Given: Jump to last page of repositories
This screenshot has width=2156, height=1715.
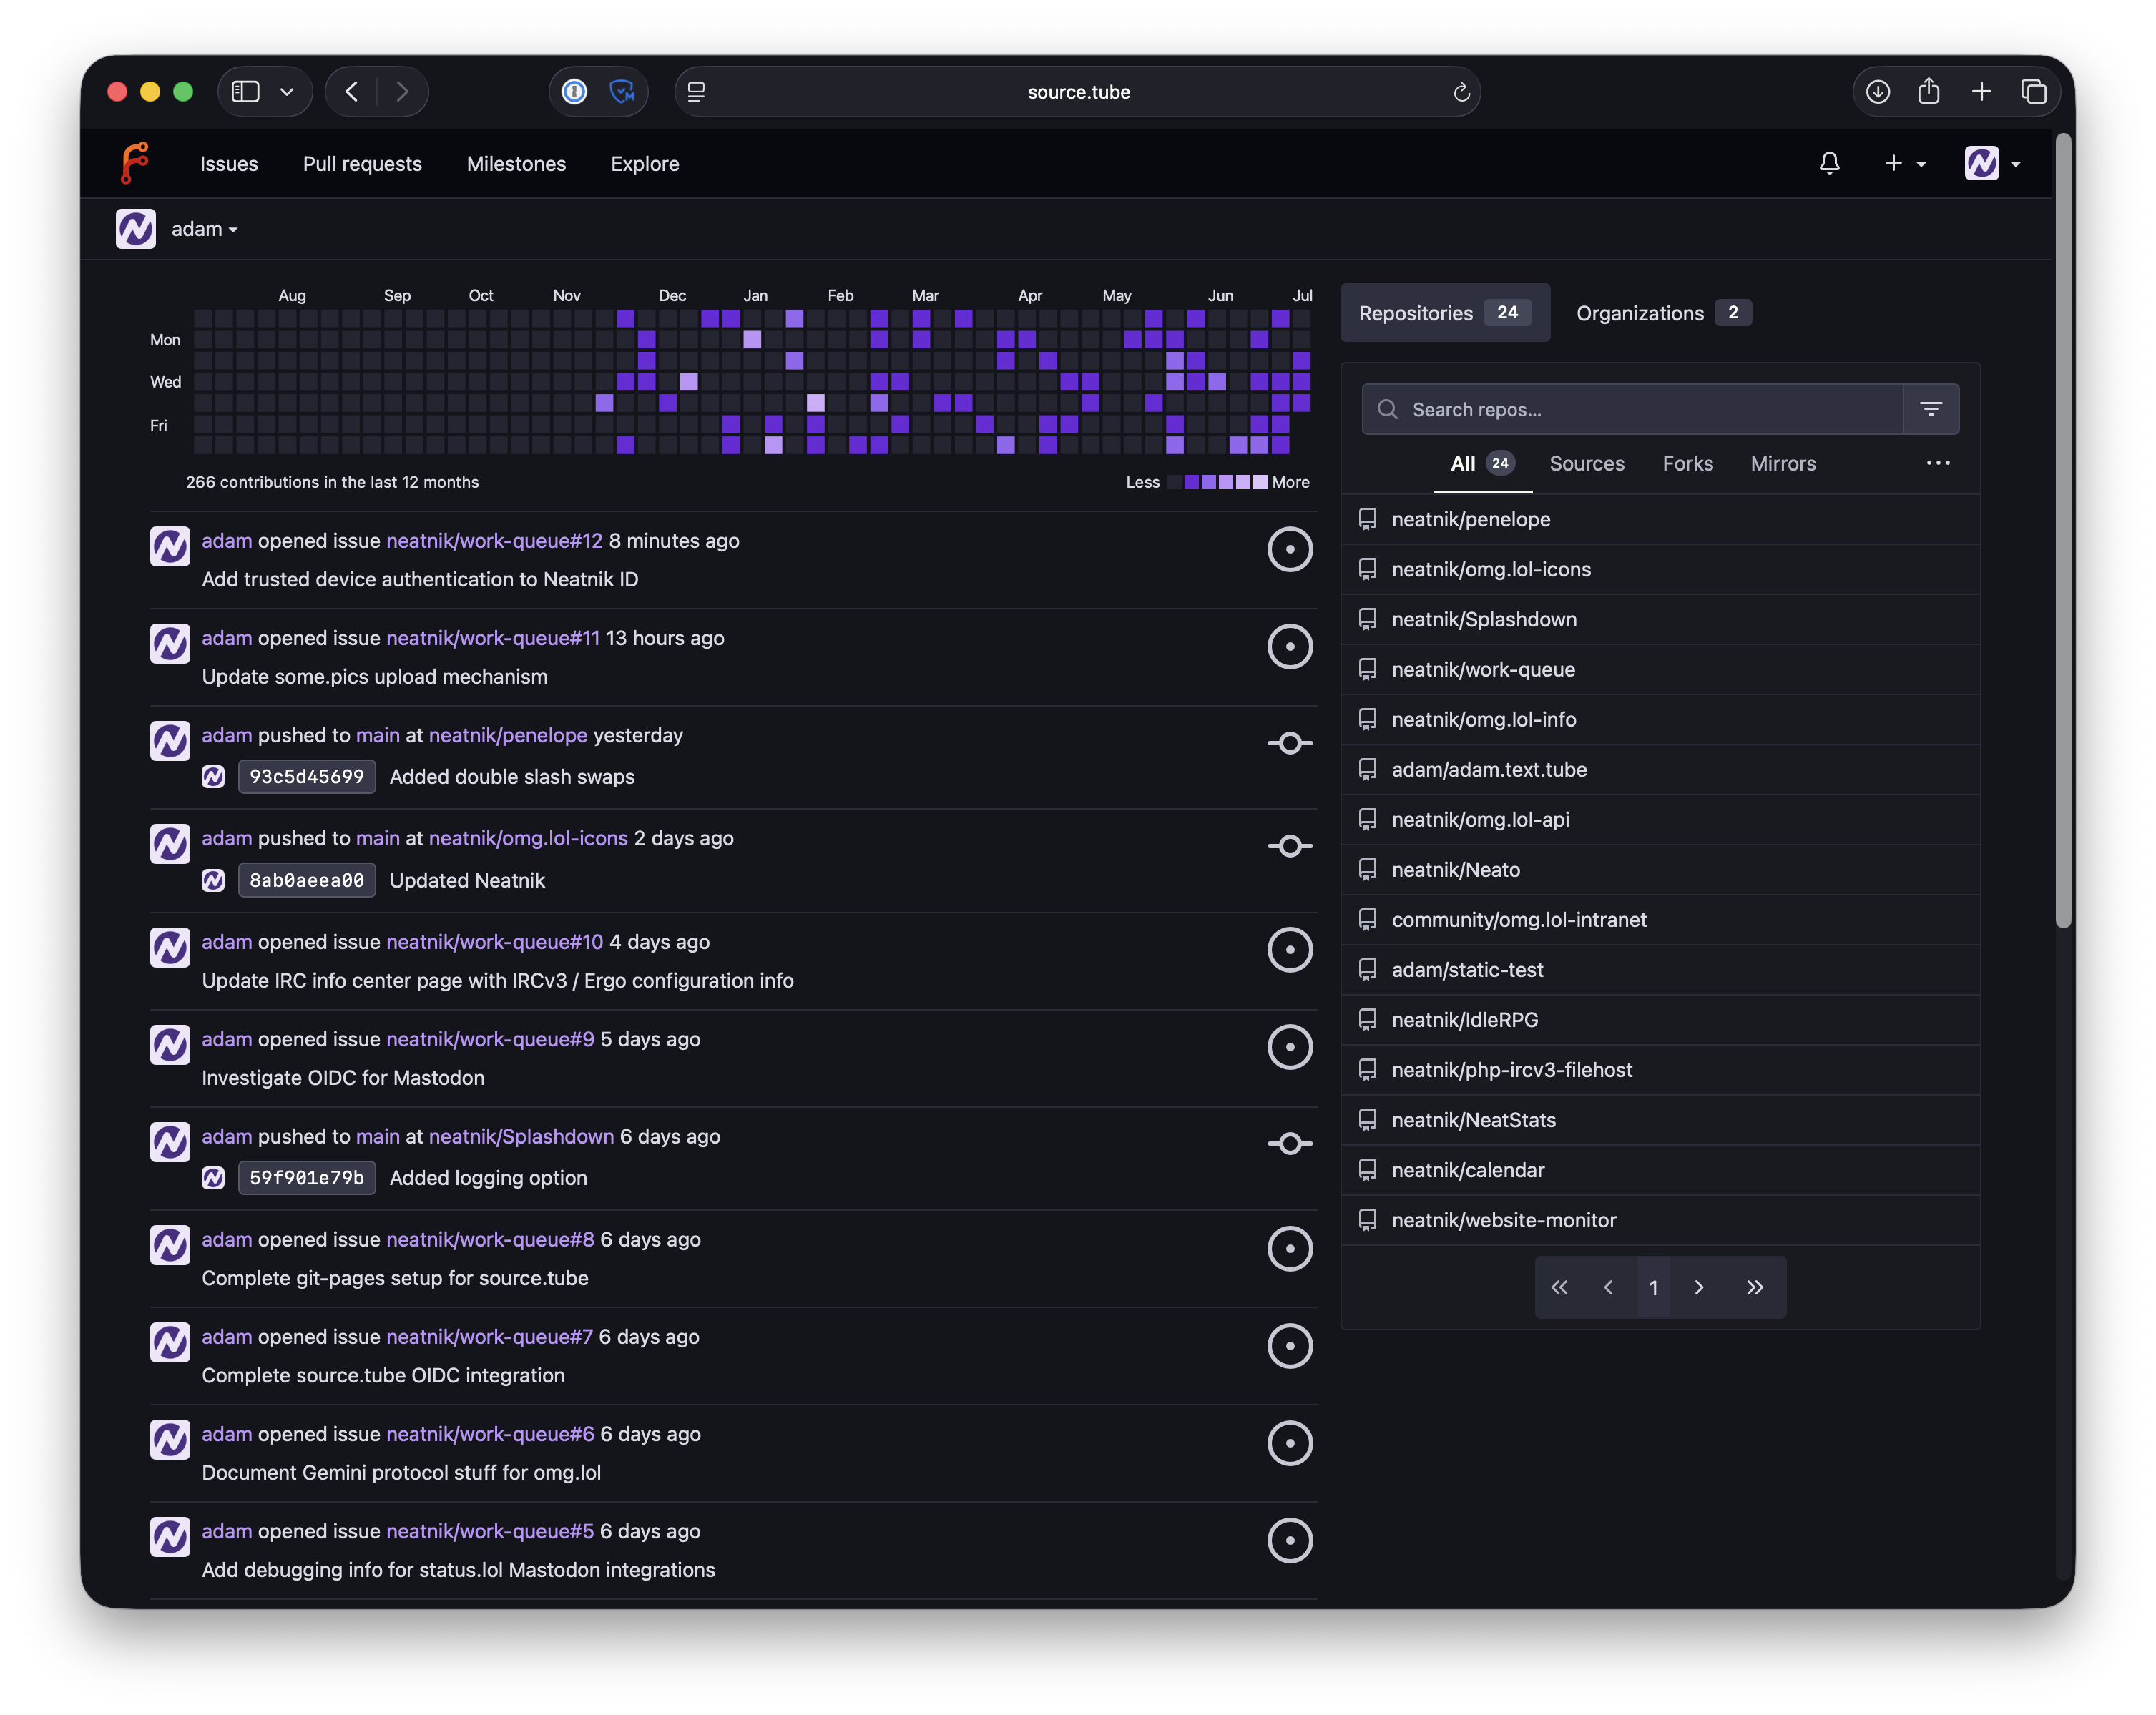Looking at the screenshot, I should (1754, 1287).
